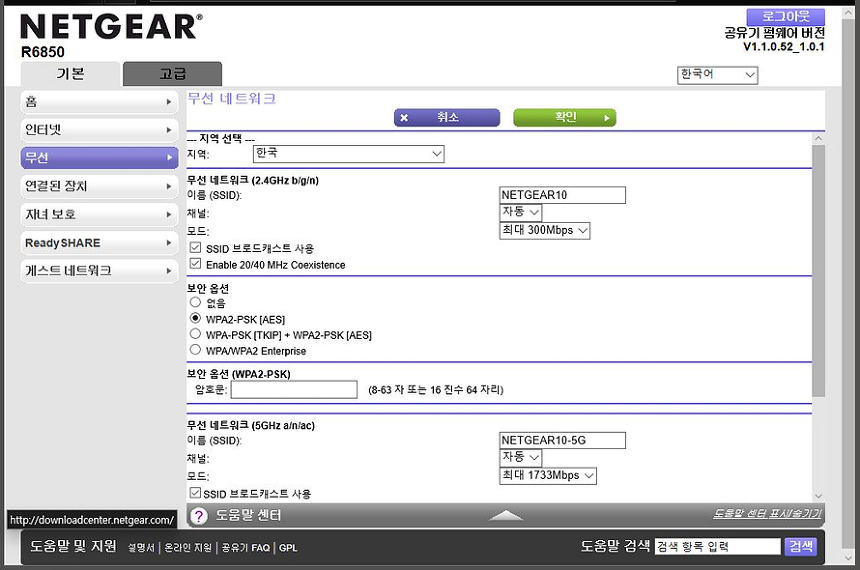Select WPA/WPA2 Enterprise radio button

click(x=195, y=350)
